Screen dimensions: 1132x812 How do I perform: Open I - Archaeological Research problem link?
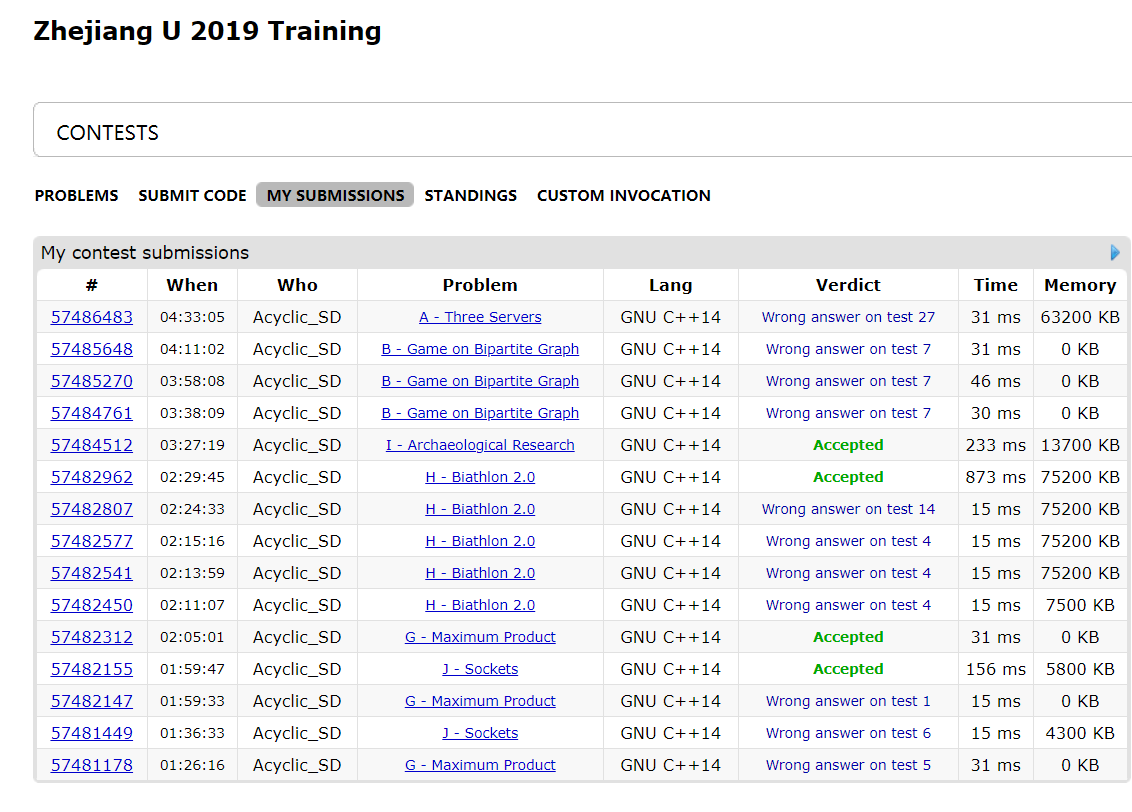click(480, 445)
